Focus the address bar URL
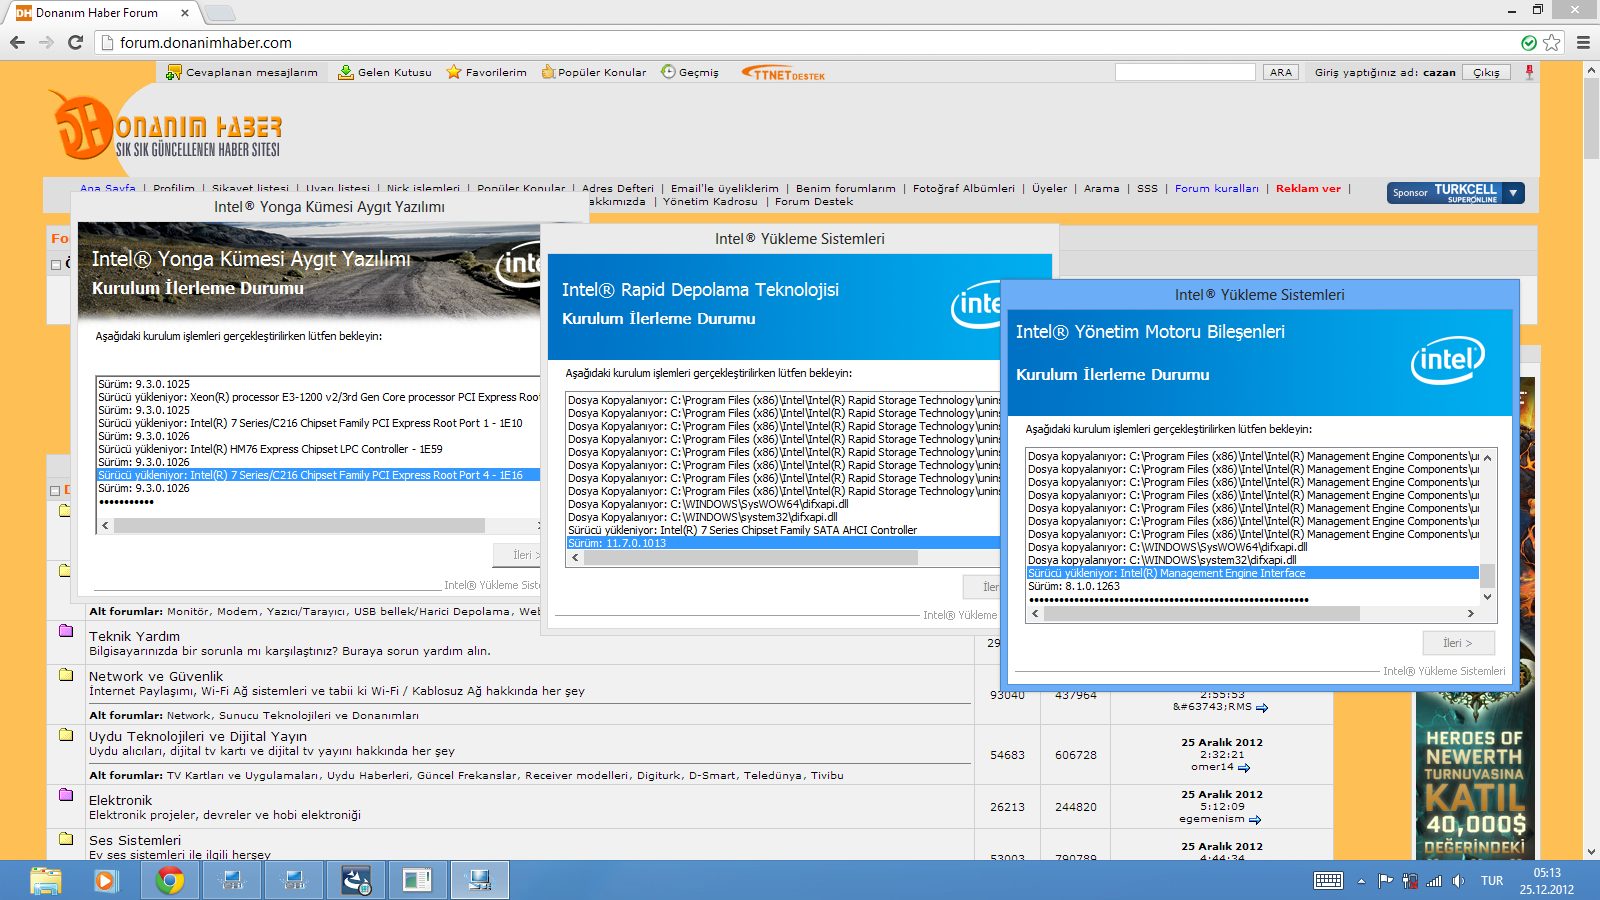This screenshot has width=1600, height=900. 206,43
